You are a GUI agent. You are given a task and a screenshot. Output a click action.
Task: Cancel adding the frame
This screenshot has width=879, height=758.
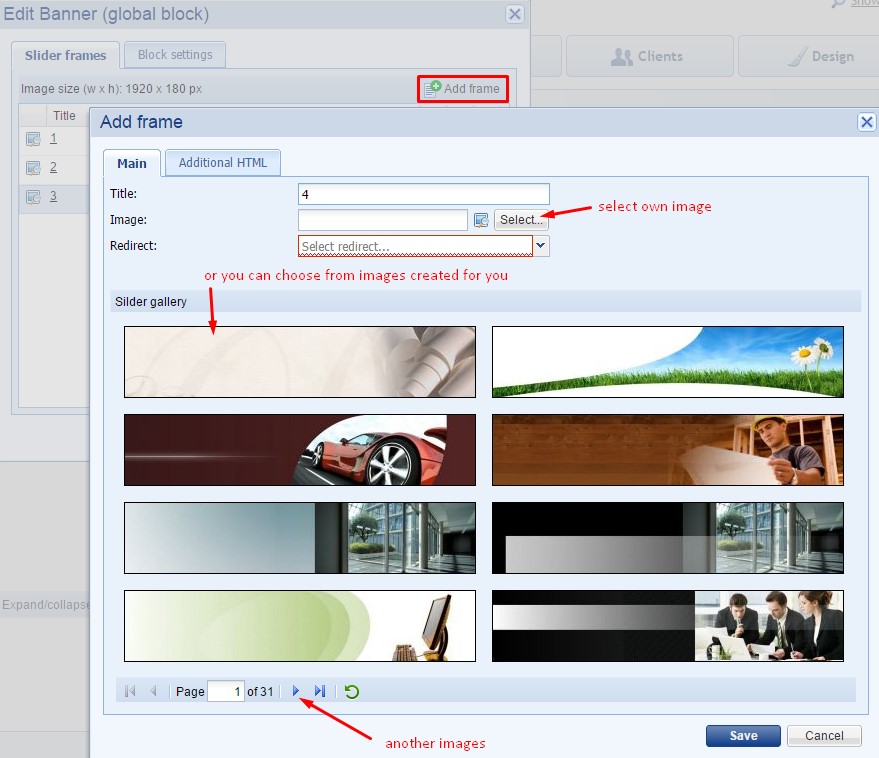tap(824, 736)
